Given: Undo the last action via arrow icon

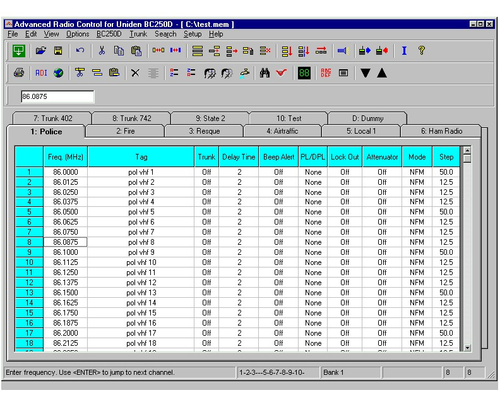Looking at the screenshot, I should pyautogui.click(x=80, y=51).
